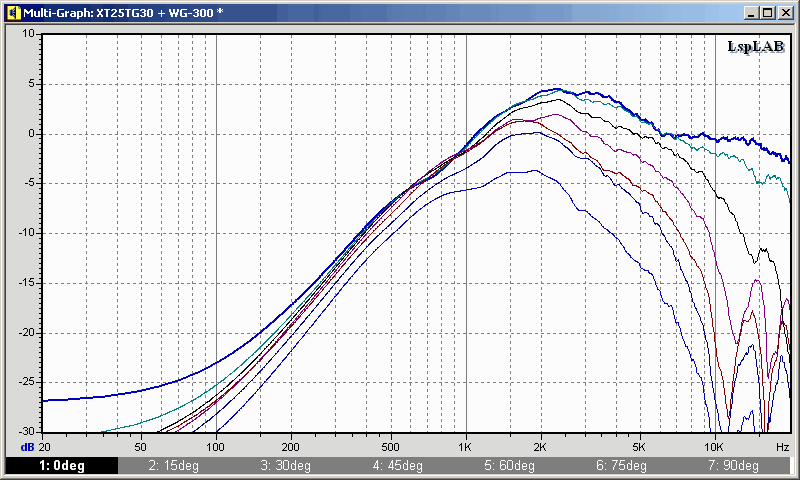Click the 5K frequency axis label
Screen dimensions: 800x480
(x=639, y=447)
